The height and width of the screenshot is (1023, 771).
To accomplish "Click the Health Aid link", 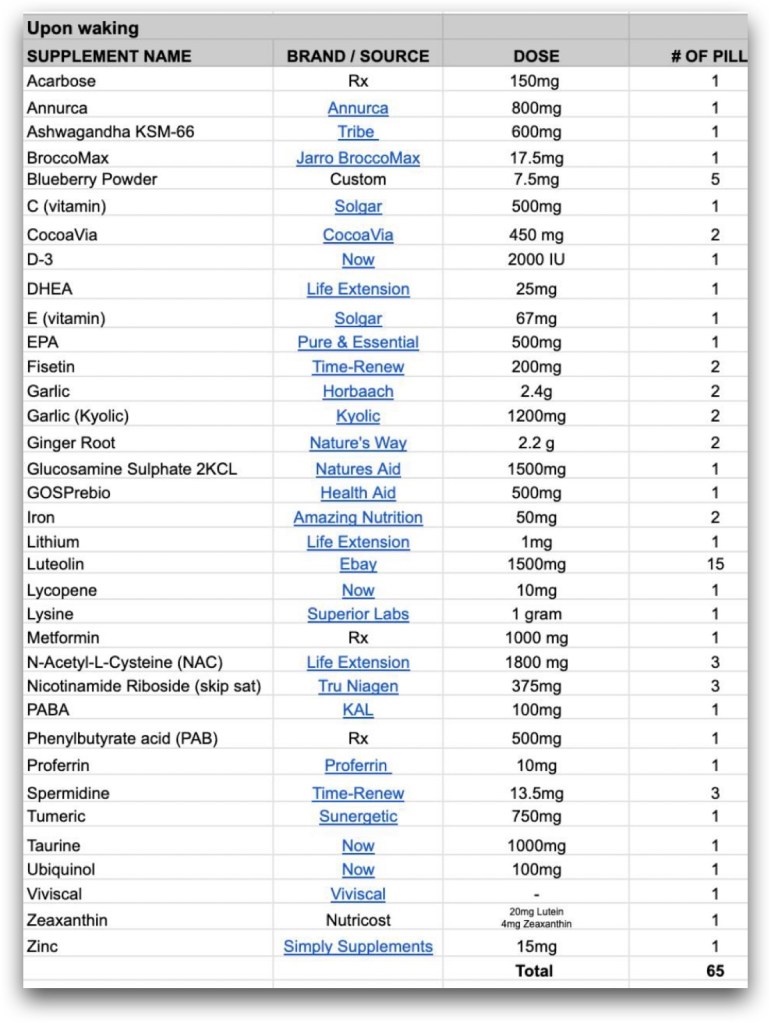I will coord(357,493).
